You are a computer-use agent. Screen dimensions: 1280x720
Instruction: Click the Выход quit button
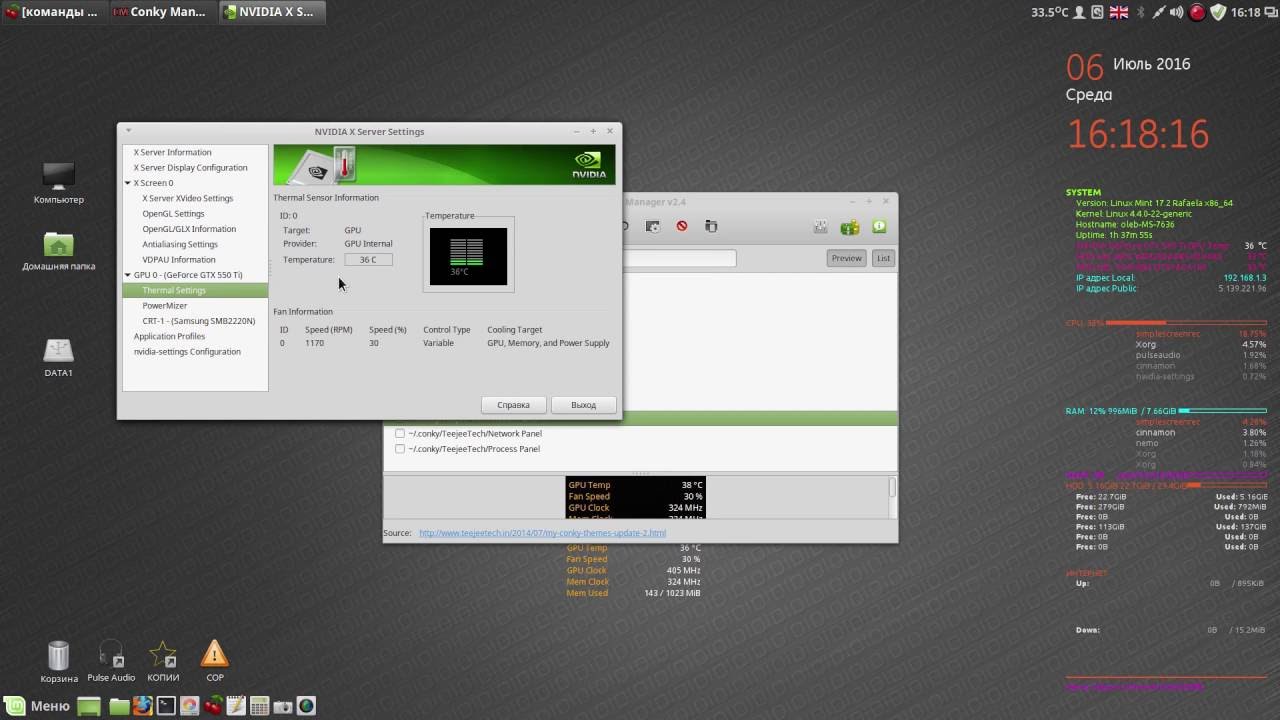(x=583, y=405)
